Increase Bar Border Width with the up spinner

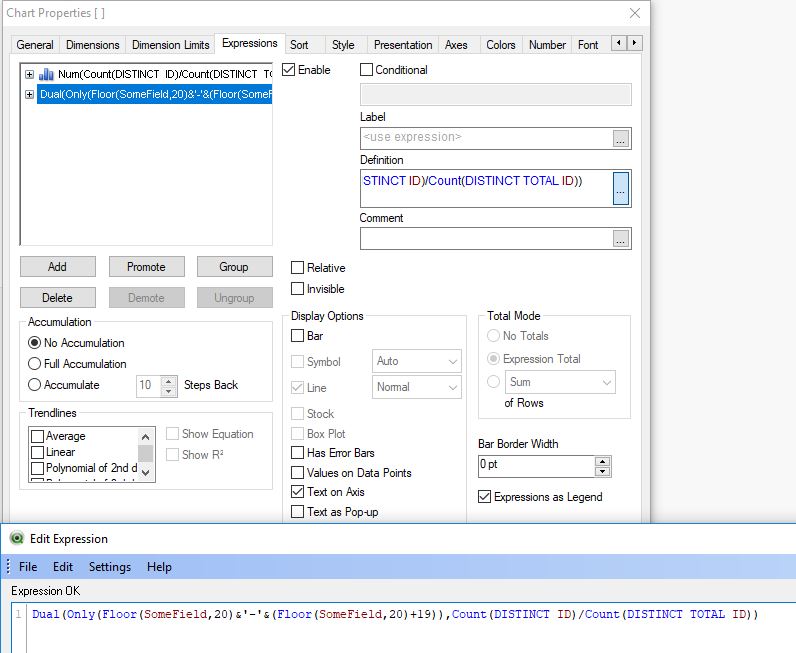point(602,461)
